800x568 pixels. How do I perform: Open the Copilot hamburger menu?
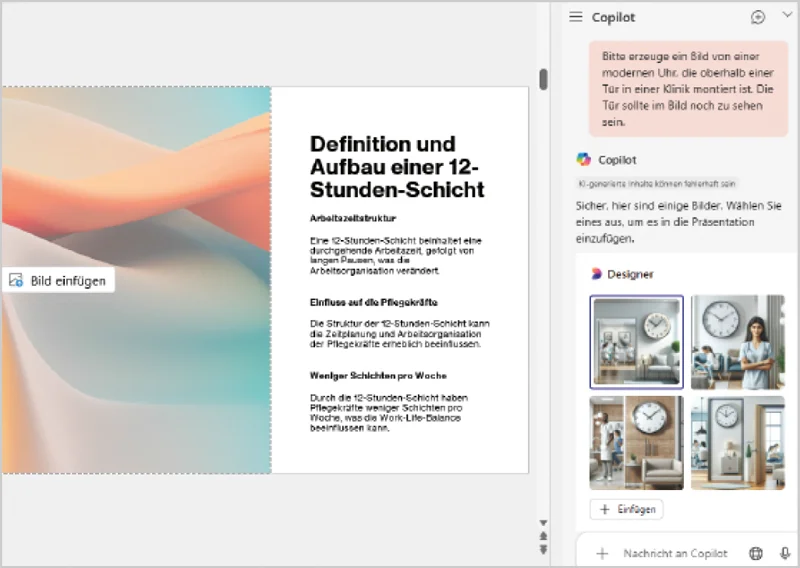click(x=575, y=17)
